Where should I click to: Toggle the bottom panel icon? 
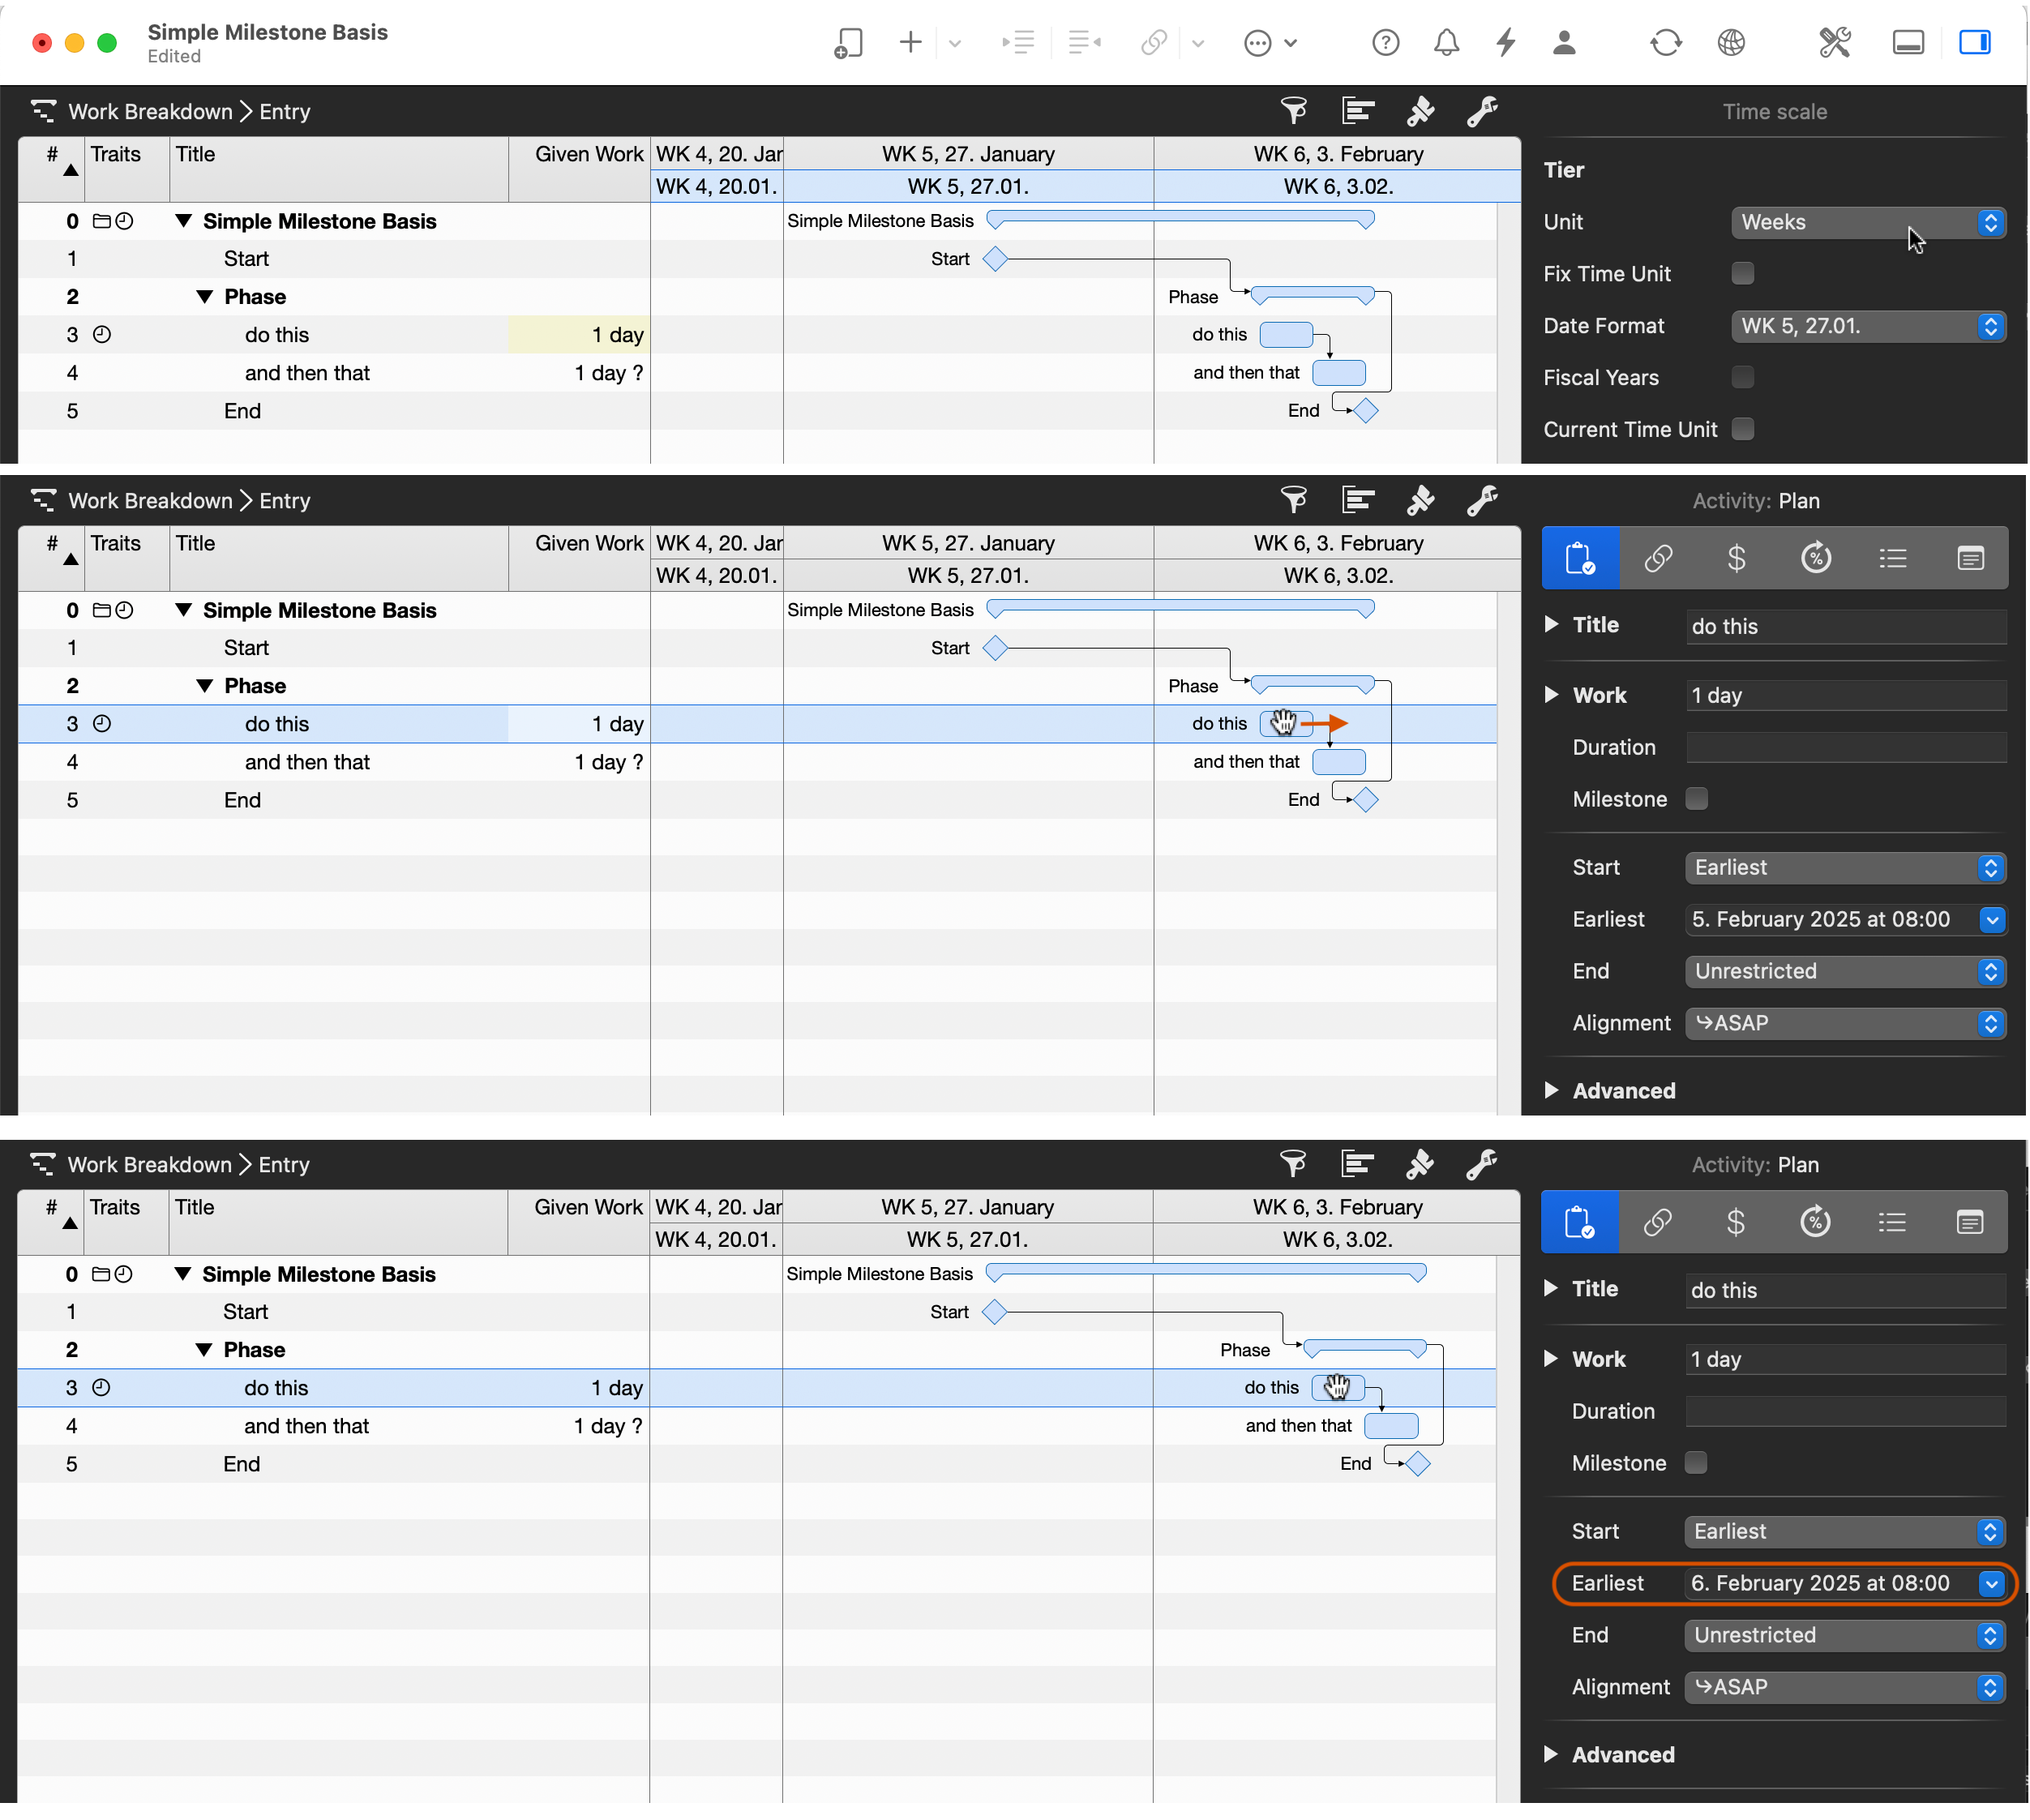tap(1908, 43)
